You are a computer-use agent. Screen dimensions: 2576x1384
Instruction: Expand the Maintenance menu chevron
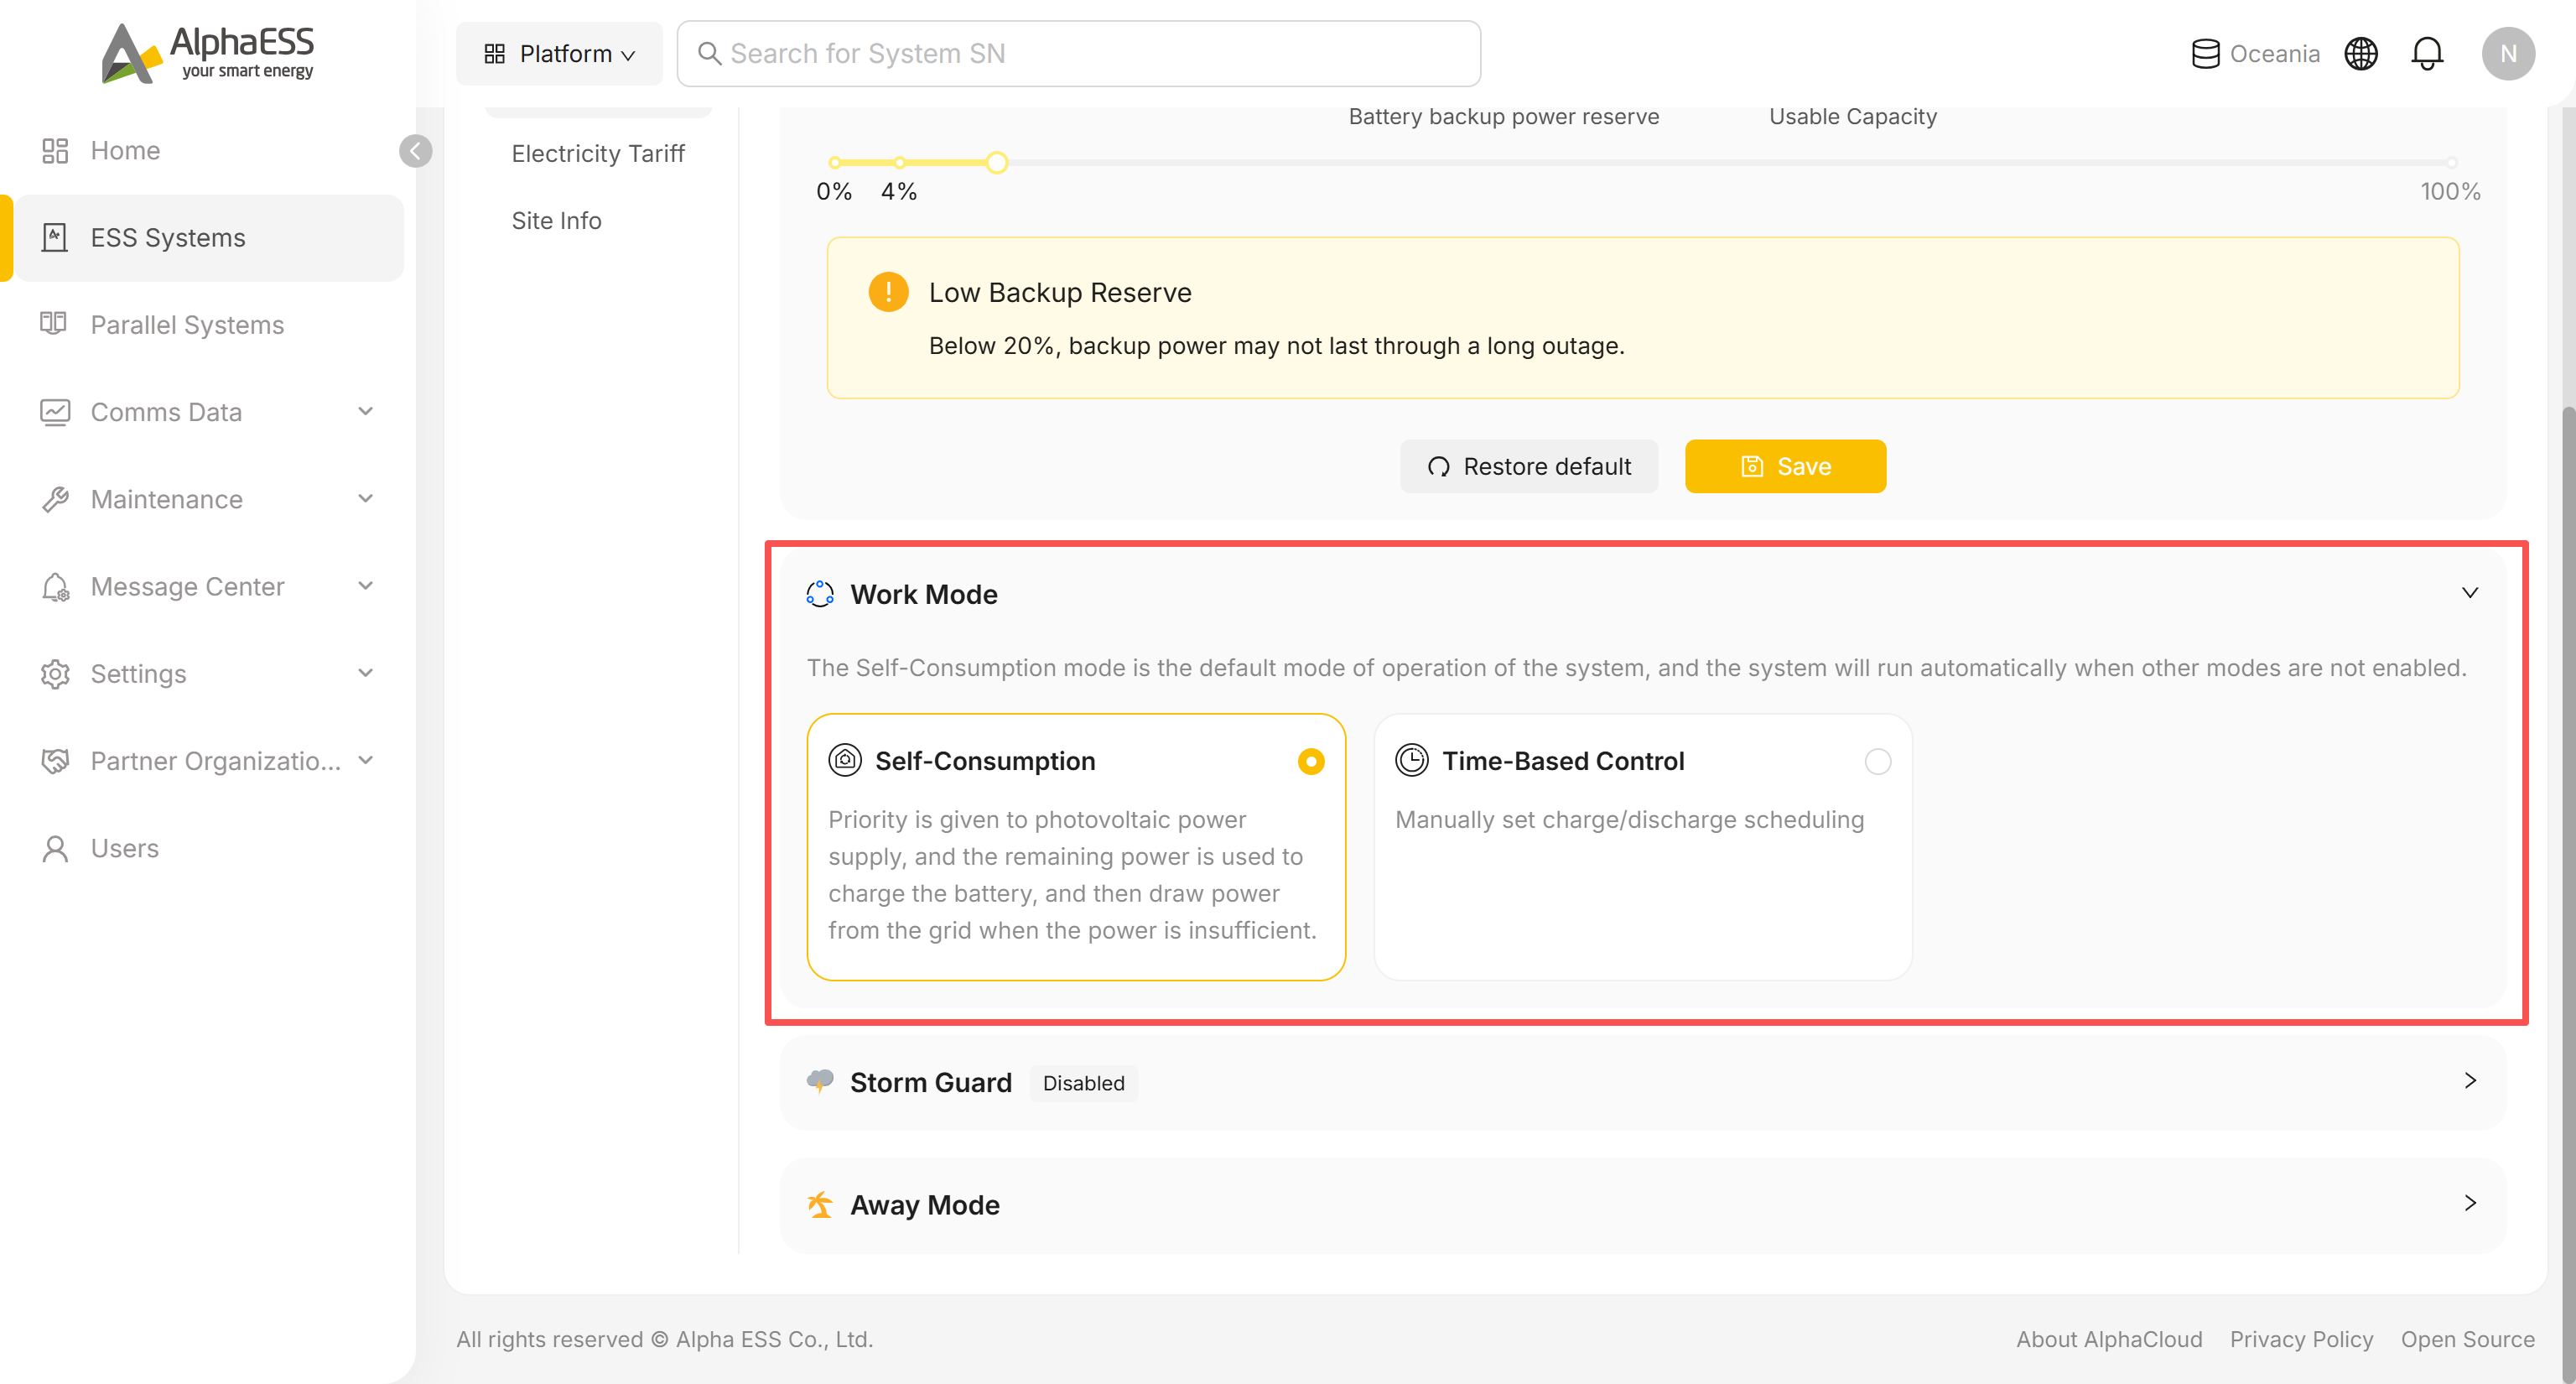click(x=365, y=498)
